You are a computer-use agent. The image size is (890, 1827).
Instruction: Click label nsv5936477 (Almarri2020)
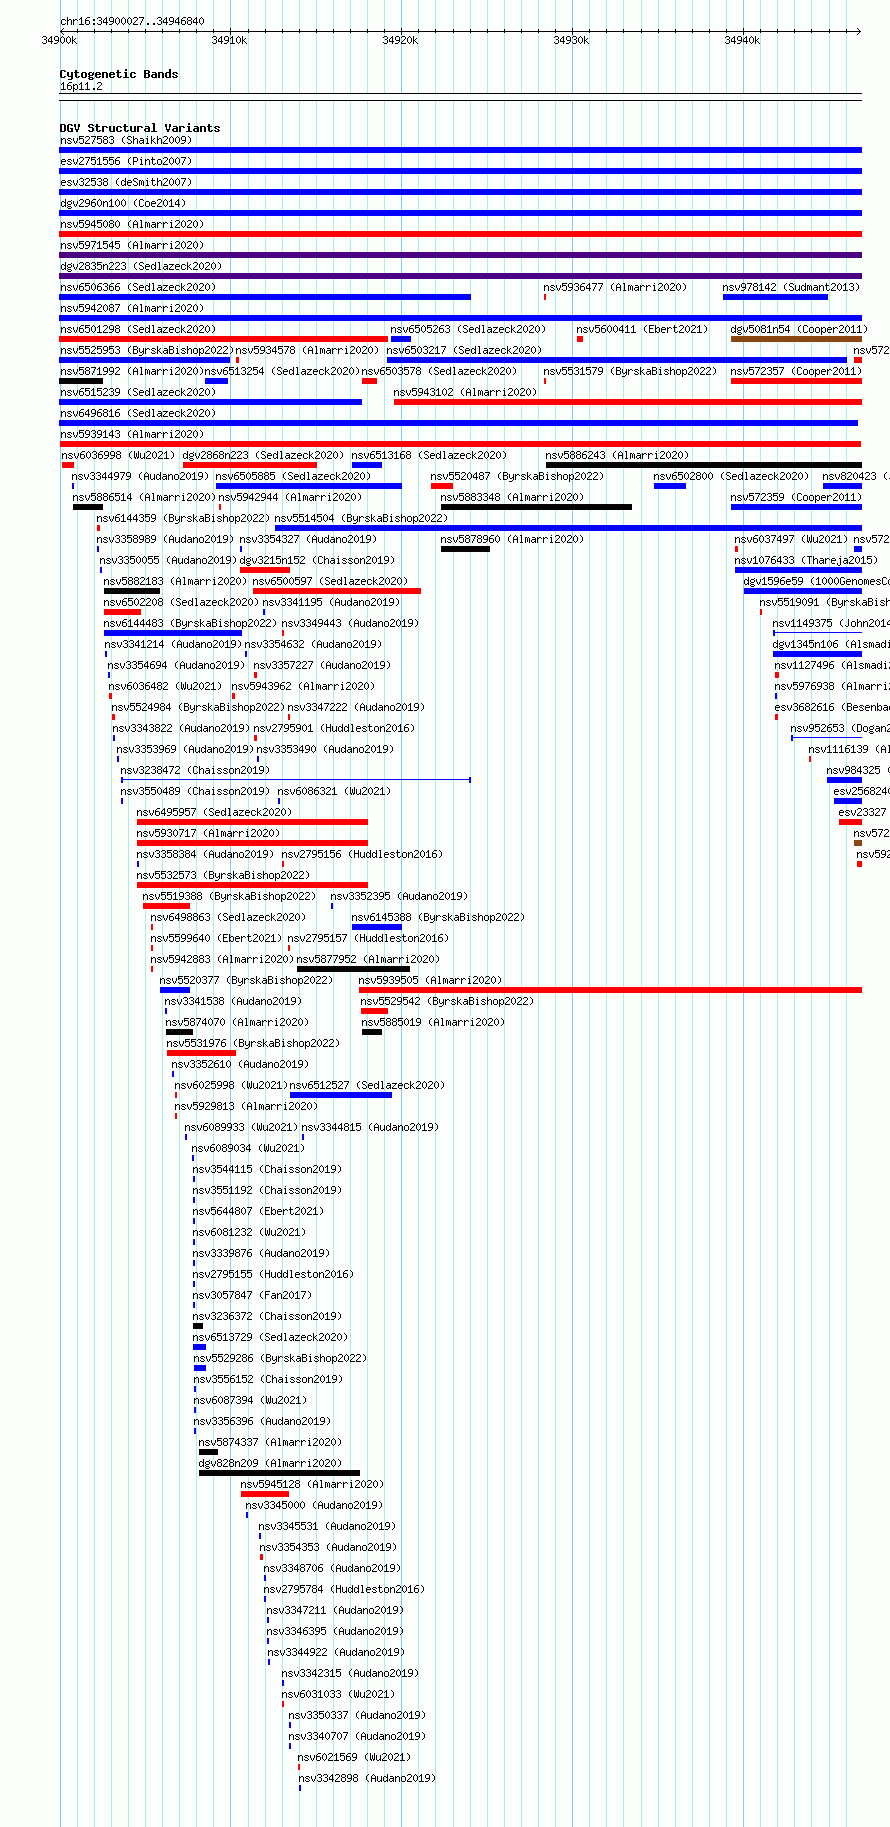click(x=615, y=287)
